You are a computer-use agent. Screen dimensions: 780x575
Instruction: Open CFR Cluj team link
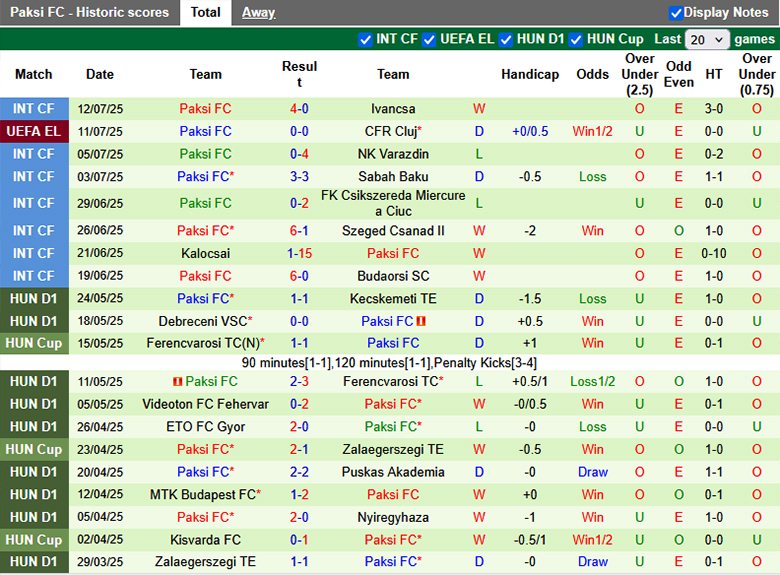click(x=393, y=131)
